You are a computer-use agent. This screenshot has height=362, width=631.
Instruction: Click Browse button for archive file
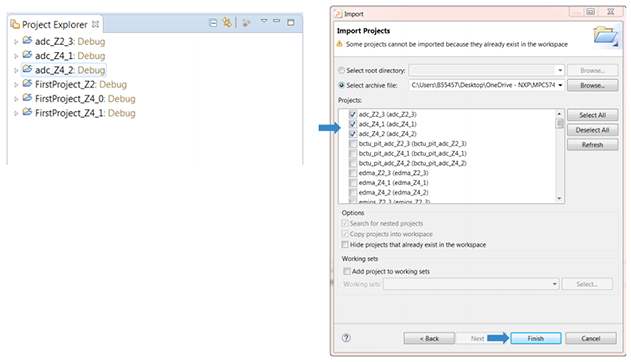click(592, 85)
